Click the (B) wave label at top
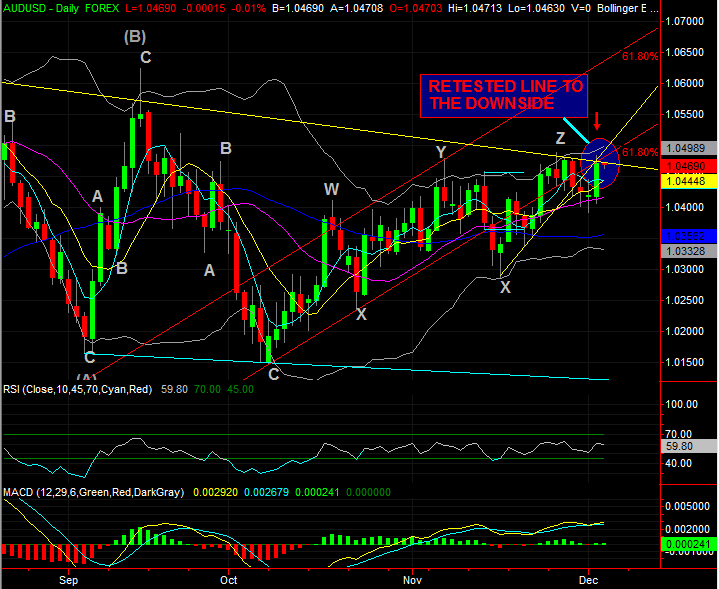This screenshot has width=719, height=589. [135, 37]
